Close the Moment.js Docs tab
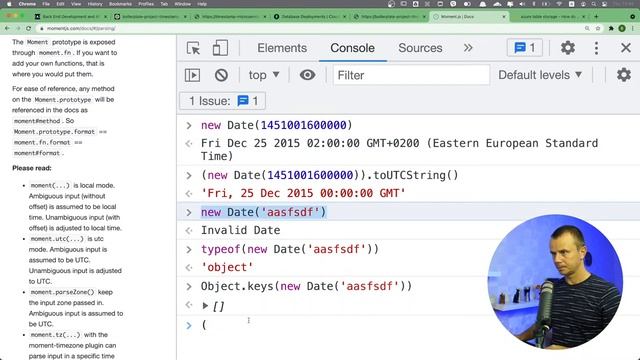The image size is (640, 360). tap(504, 17)
